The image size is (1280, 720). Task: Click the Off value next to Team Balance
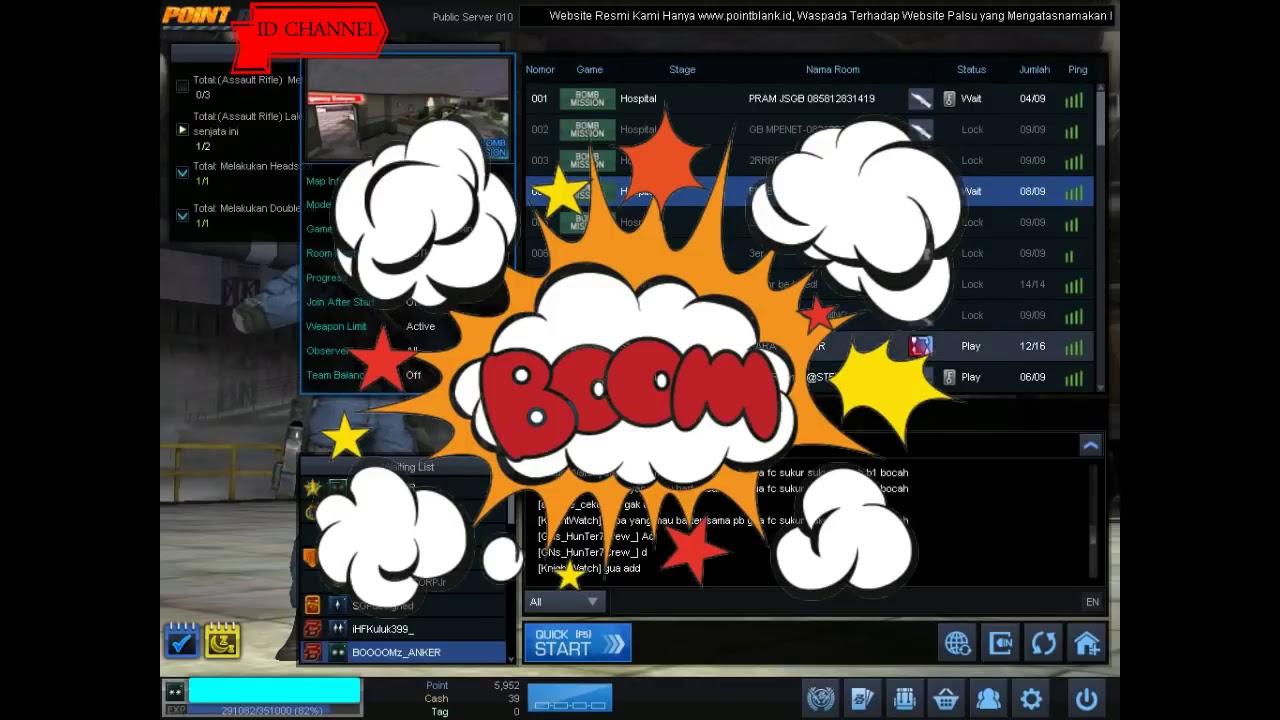(413, 376)
